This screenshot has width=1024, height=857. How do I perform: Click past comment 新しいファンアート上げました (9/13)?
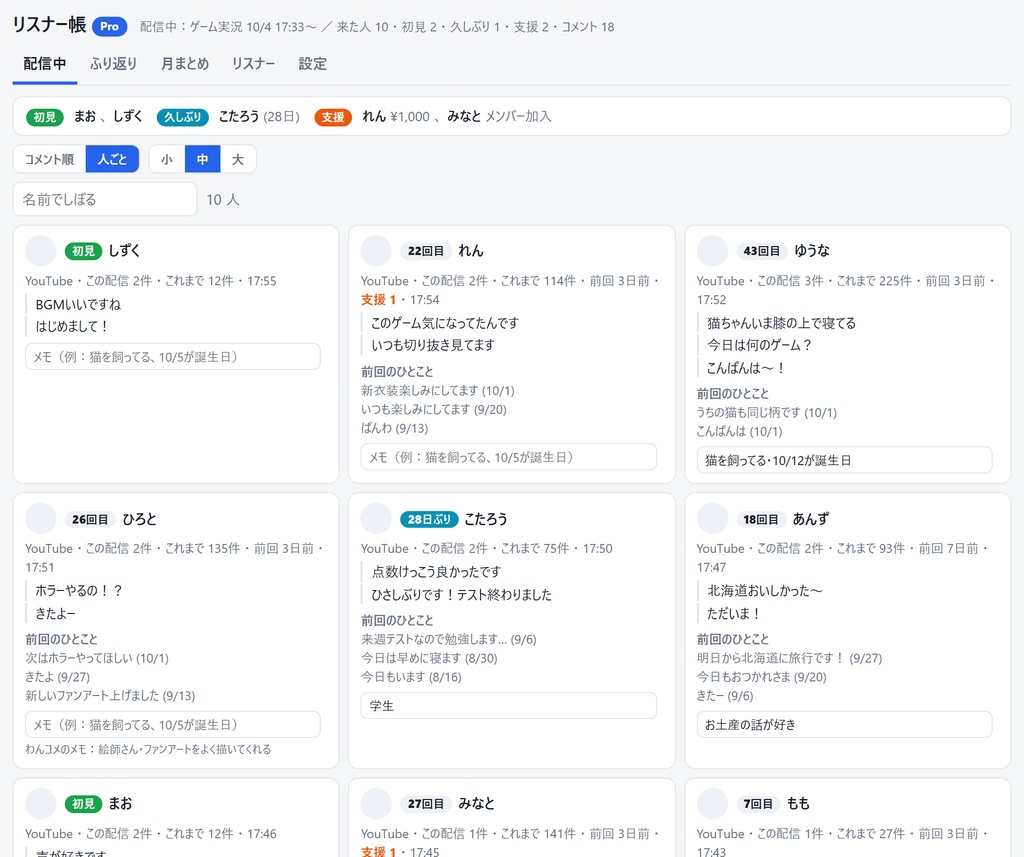pos(110,695)
